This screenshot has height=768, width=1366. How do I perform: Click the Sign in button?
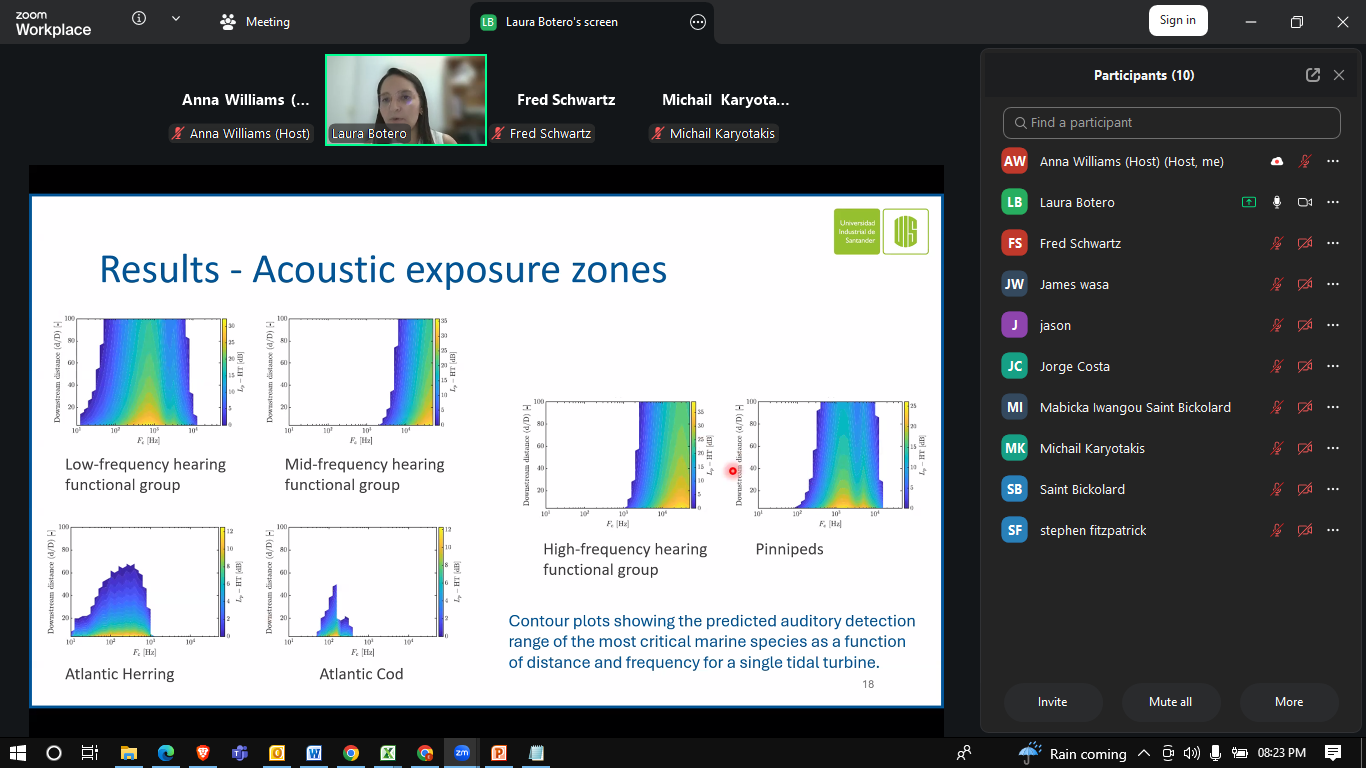pyautogui.click(x=1178, y=20)
